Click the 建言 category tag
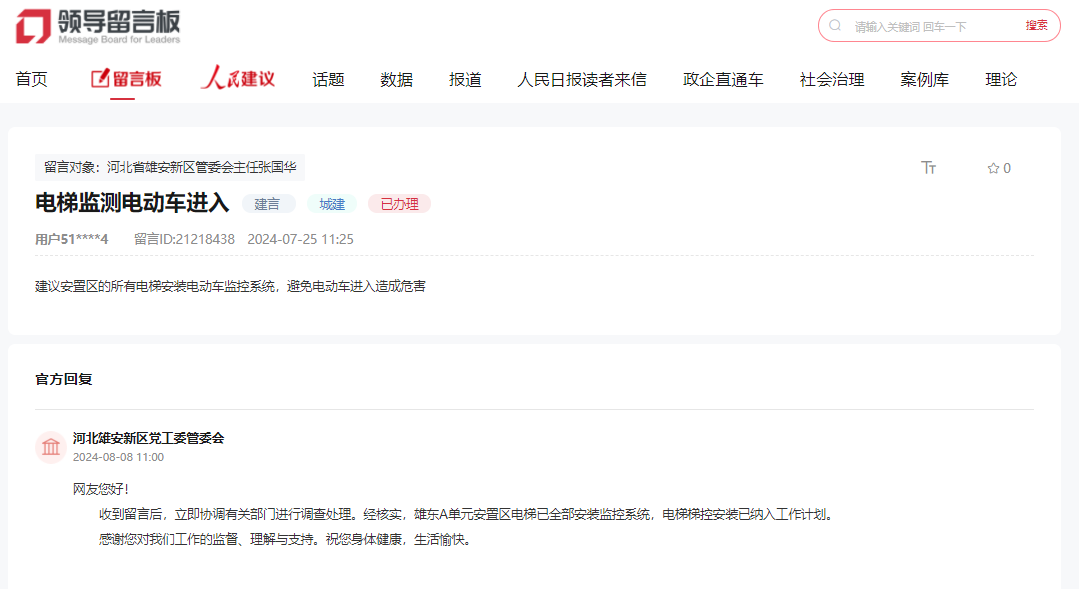The height and width of the screenshot is (589, 1079). [268, 204]
